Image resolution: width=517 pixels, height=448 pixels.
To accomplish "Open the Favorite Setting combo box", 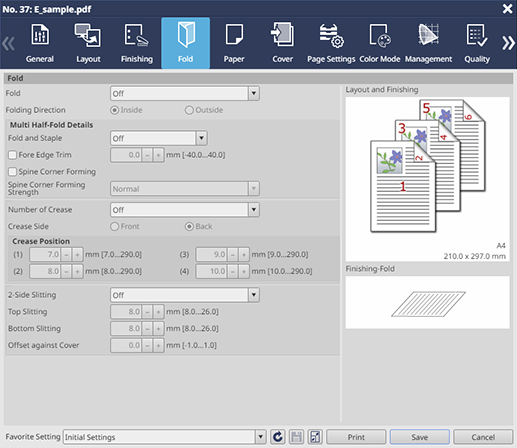I will 164,437.
